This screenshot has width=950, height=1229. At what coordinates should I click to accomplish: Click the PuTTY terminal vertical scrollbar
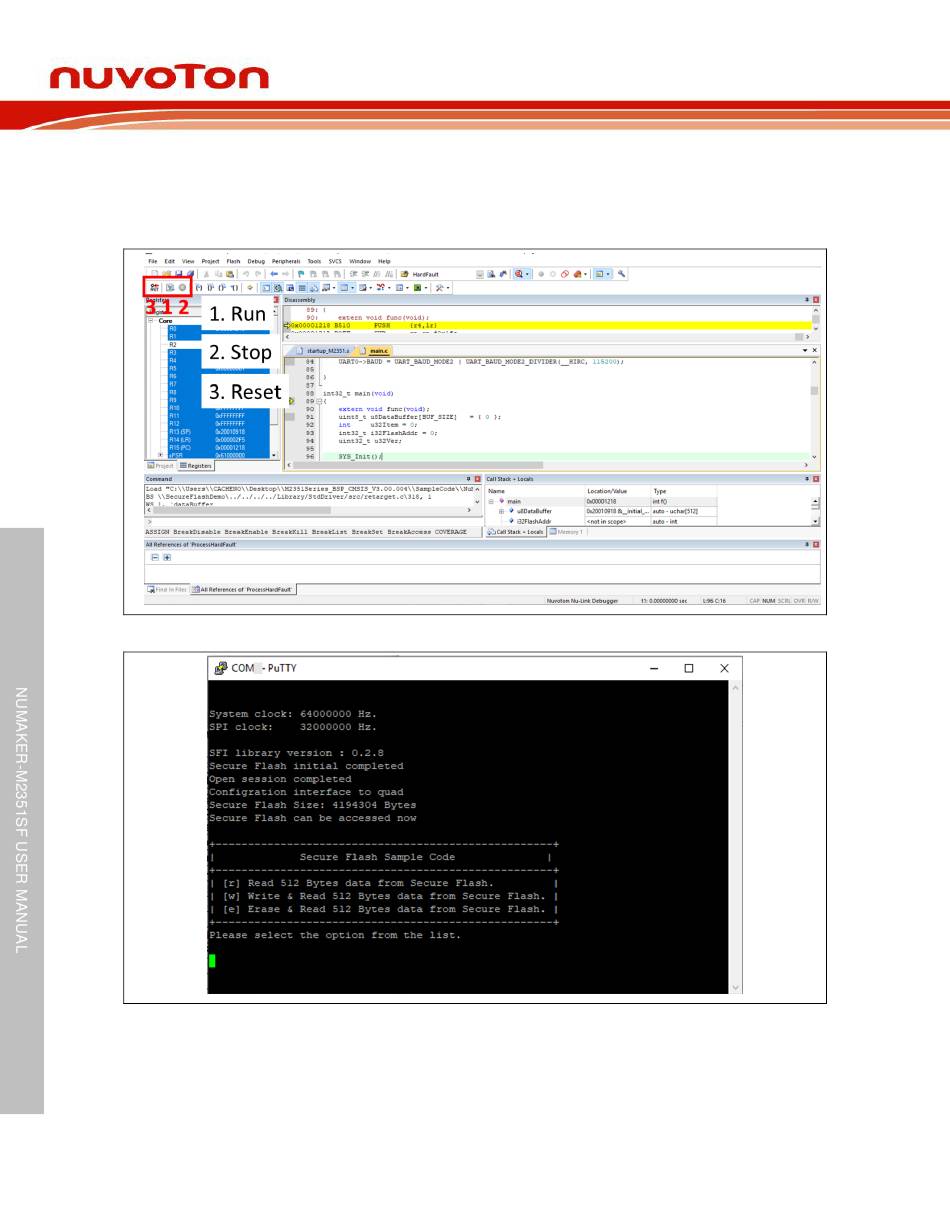[737, 838]
